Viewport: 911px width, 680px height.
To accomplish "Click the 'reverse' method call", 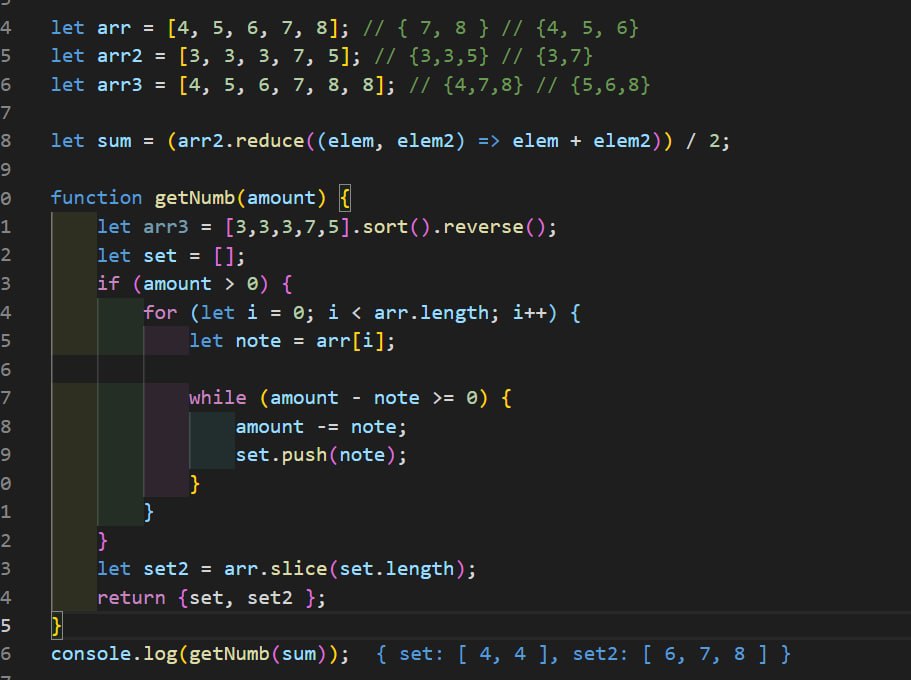I will click(x=483, y=227).
